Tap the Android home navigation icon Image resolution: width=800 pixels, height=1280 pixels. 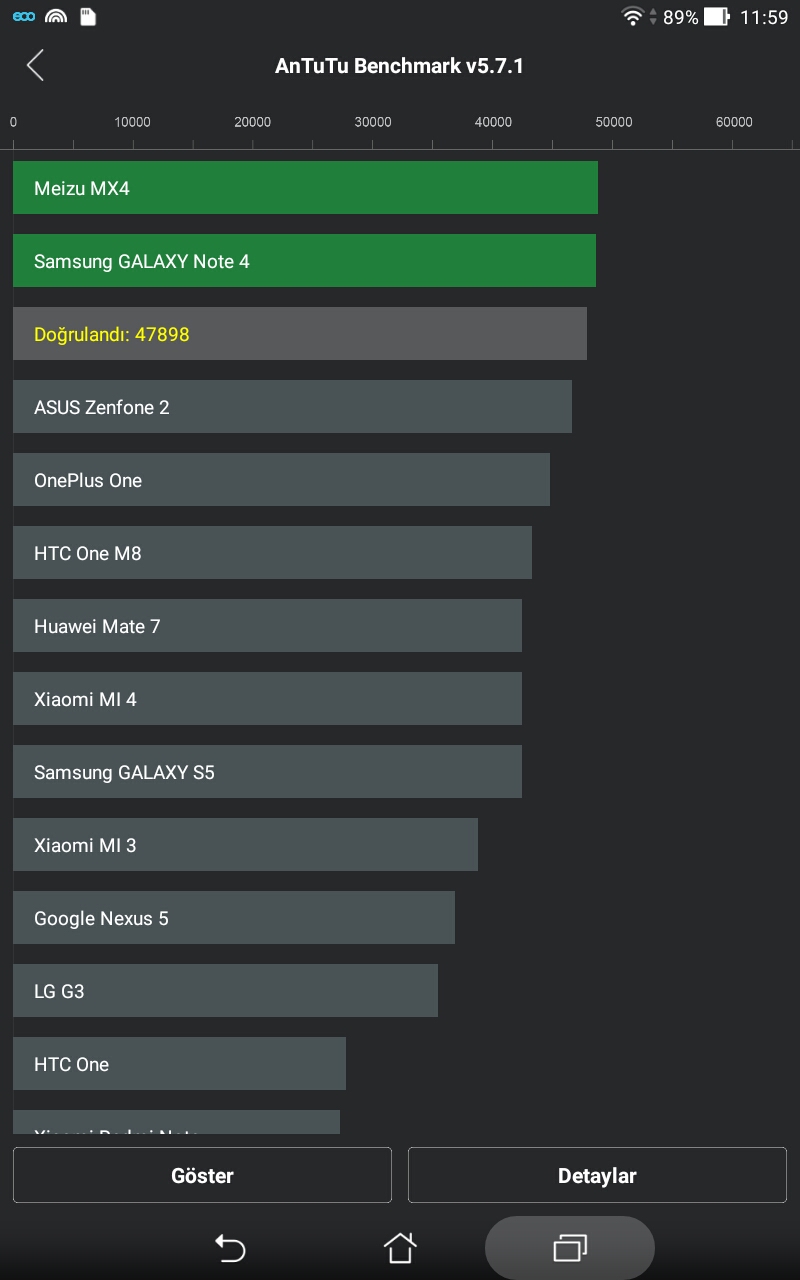pyautogui.click(x=400, y=1247)
